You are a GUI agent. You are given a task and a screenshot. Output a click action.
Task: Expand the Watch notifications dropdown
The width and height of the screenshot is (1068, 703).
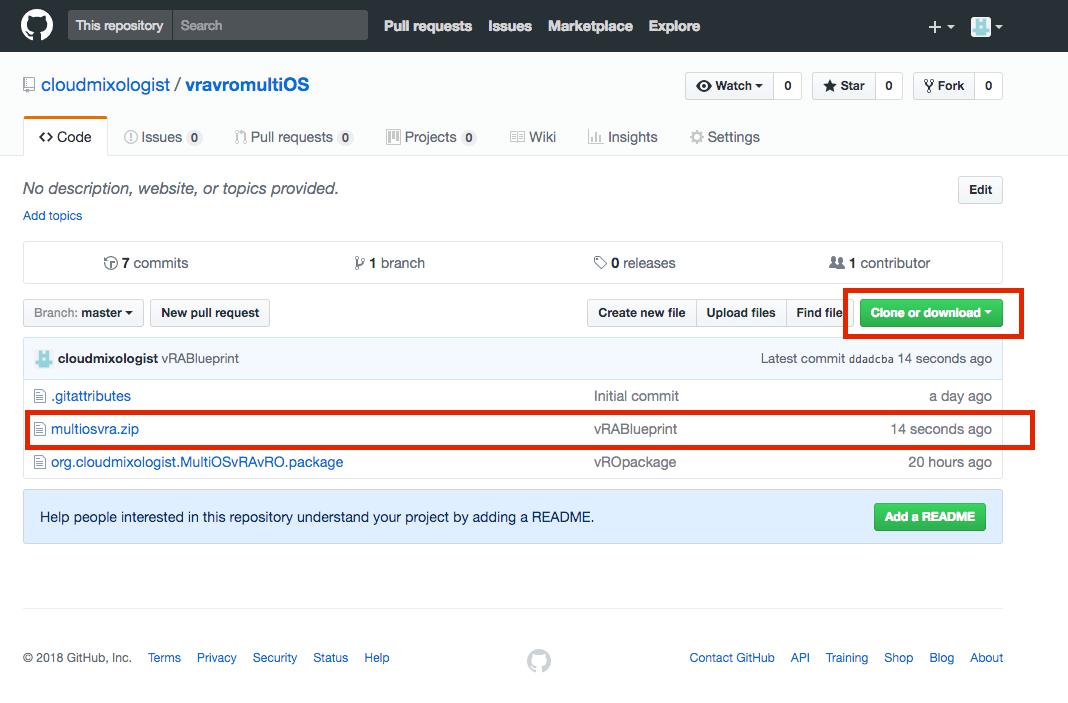click(729, 86)
